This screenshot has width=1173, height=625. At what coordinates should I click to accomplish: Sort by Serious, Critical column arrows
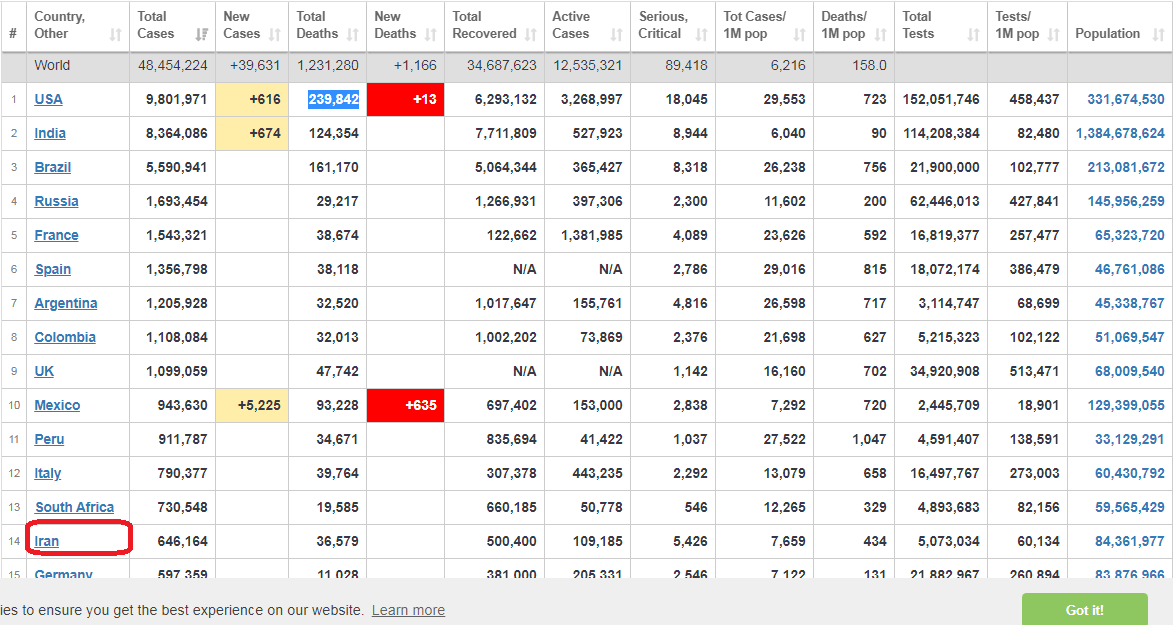pos(701,34)
